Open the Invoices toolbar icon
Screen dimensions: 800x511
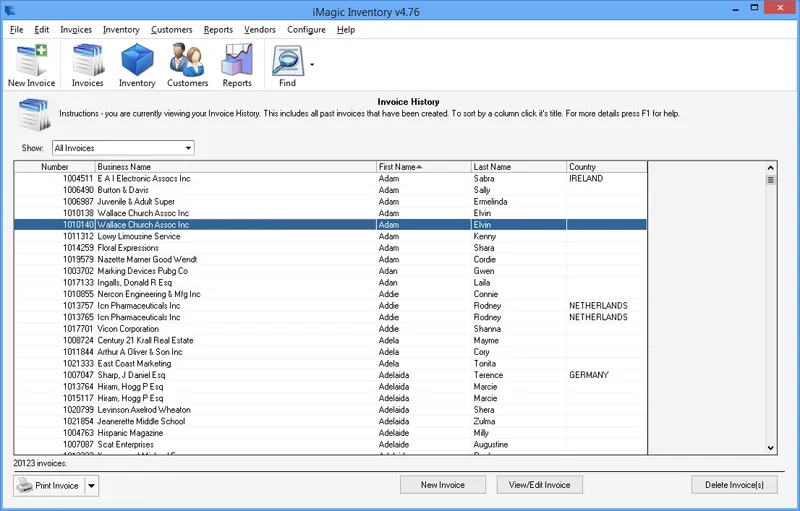click(x=88, y=66)
